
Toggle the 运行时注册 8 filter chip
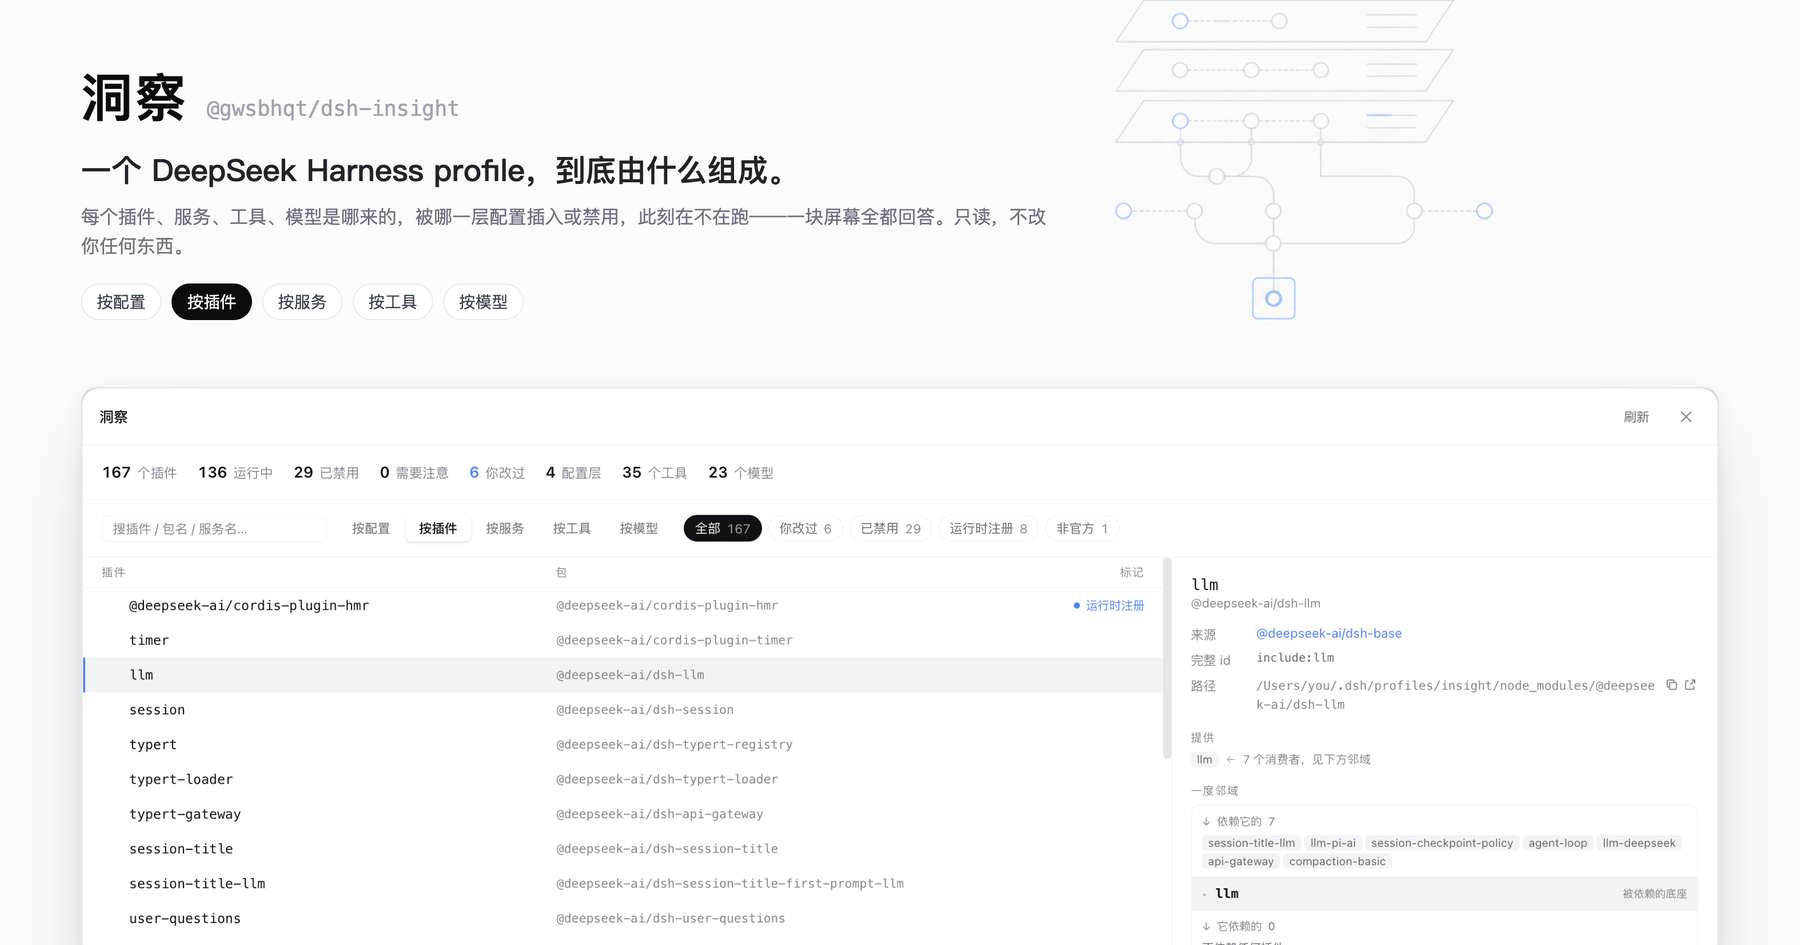click(988, 528)
